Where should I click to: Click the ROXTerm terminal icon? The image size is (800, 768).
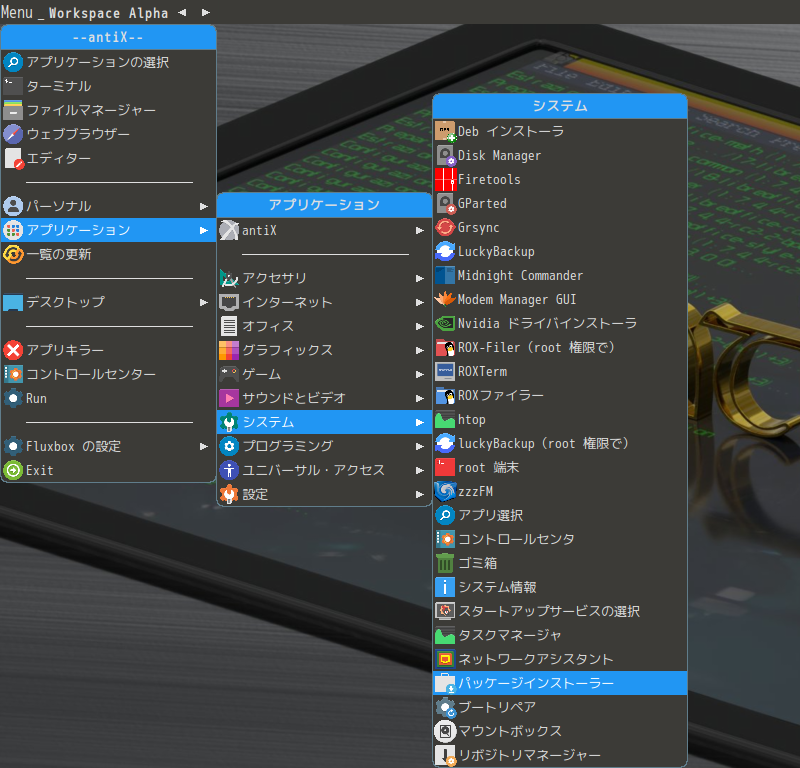point(445,371)
